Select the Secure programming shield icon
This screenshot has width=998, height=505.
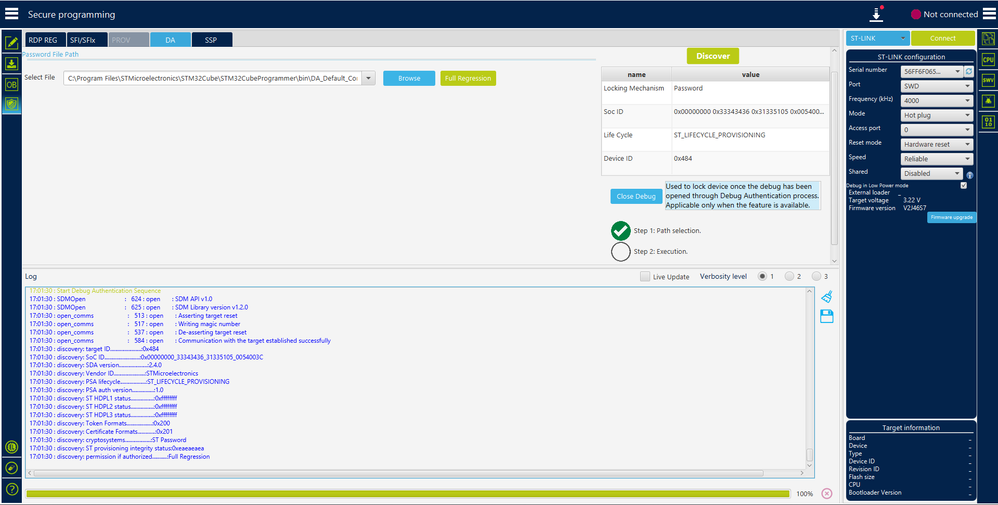11,104
